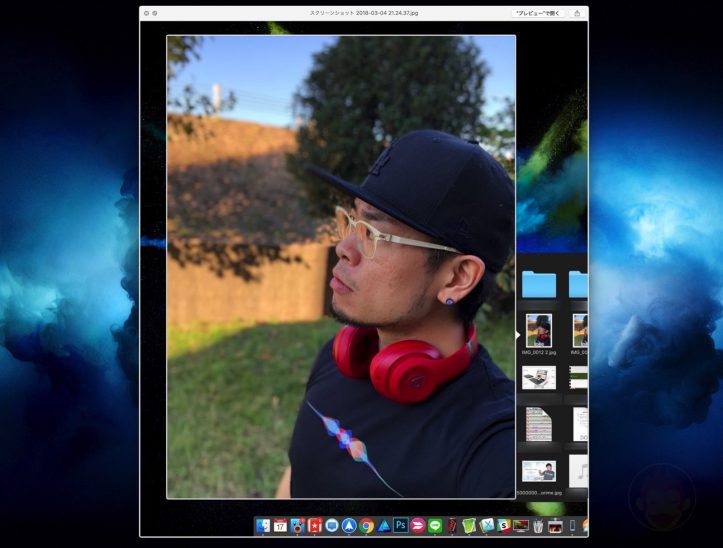Launch Tweetbot bird icon in Dock
This screenshot has width=723, height=548.
click(297, 525)
